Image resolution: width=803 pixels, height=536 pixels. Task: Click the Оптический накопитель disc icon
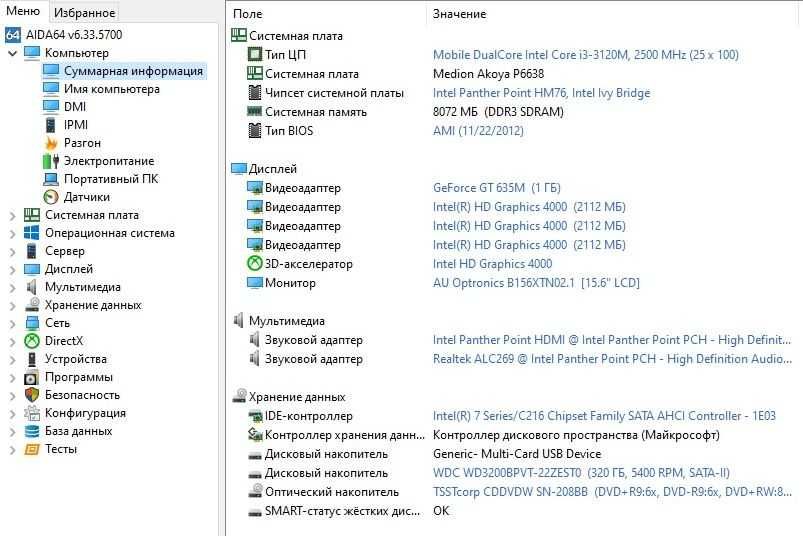pyautogui.click(x=255, y=491)
